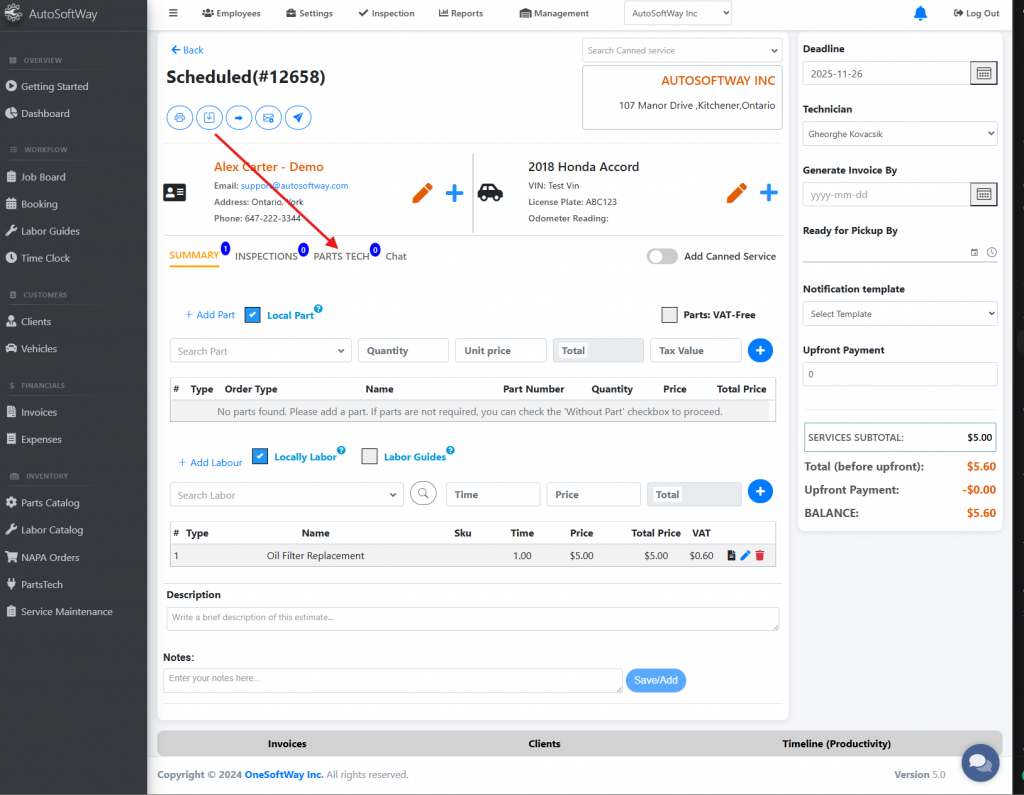Open the Technician dropdown

(x=899, y=133)
